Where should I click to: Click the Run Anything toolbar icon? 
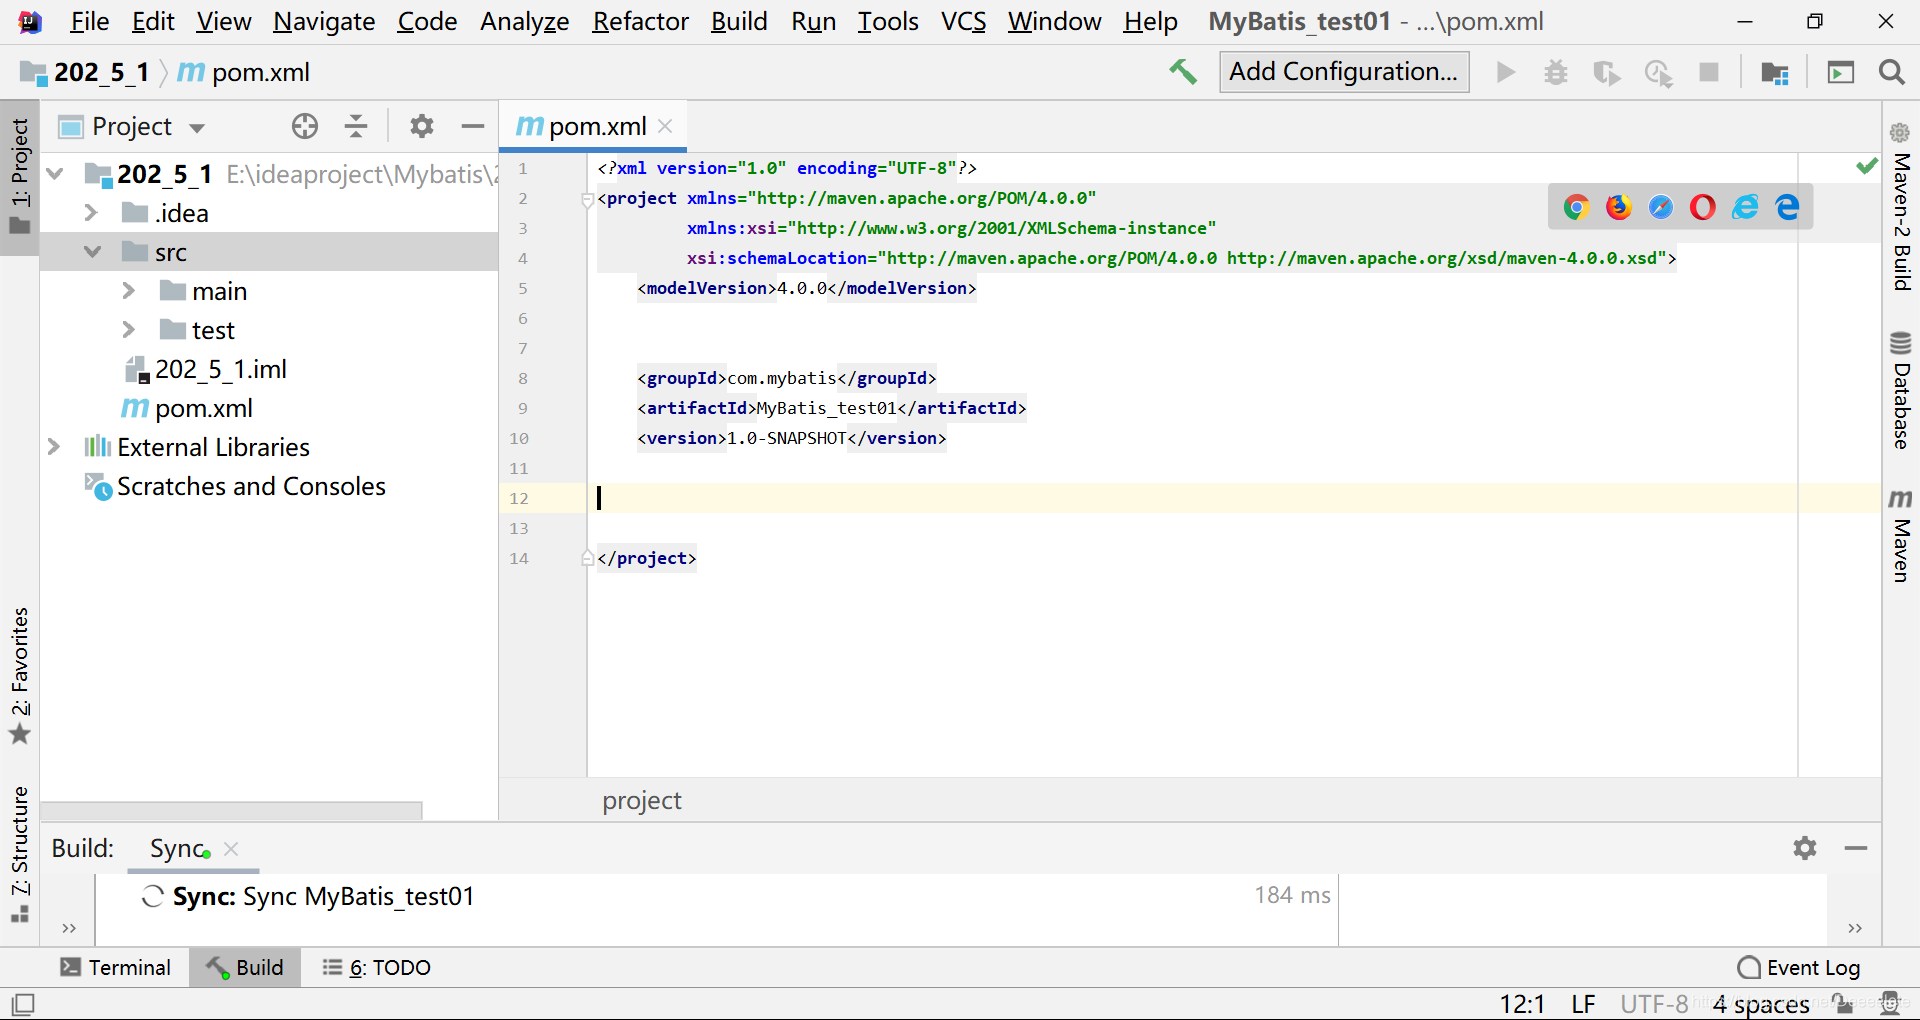click(x=1841, y=72)
